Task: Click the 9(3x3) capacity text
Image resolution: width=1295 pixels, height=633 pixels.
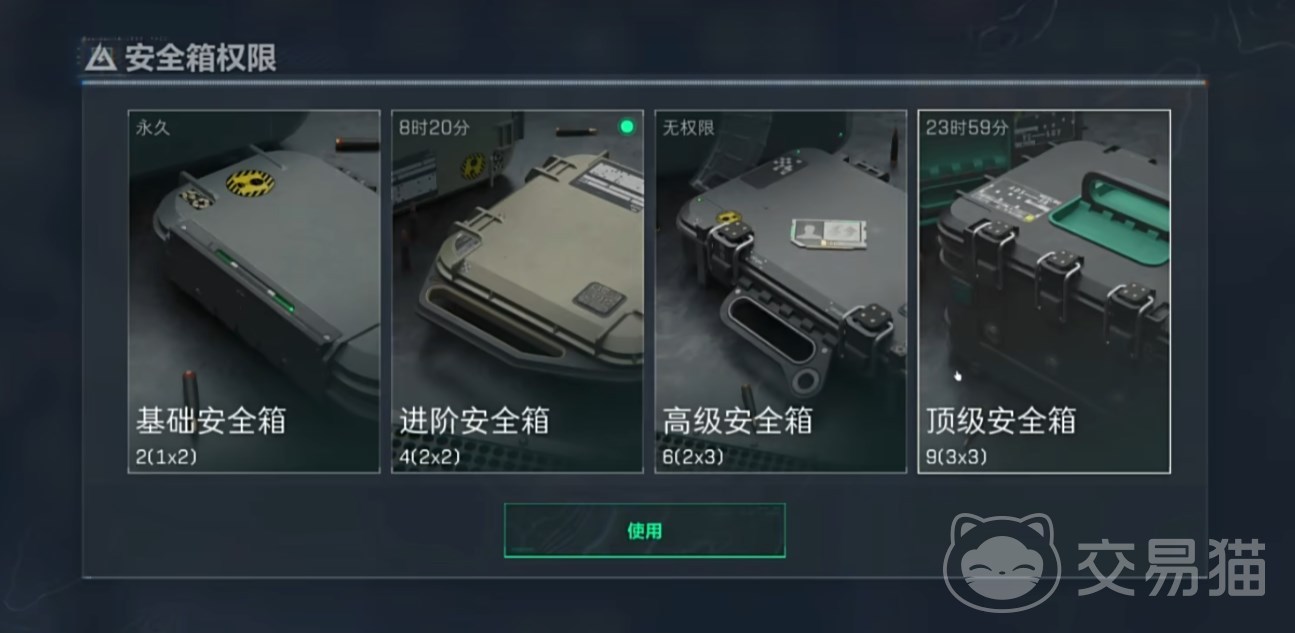Action: coord(957,456)
